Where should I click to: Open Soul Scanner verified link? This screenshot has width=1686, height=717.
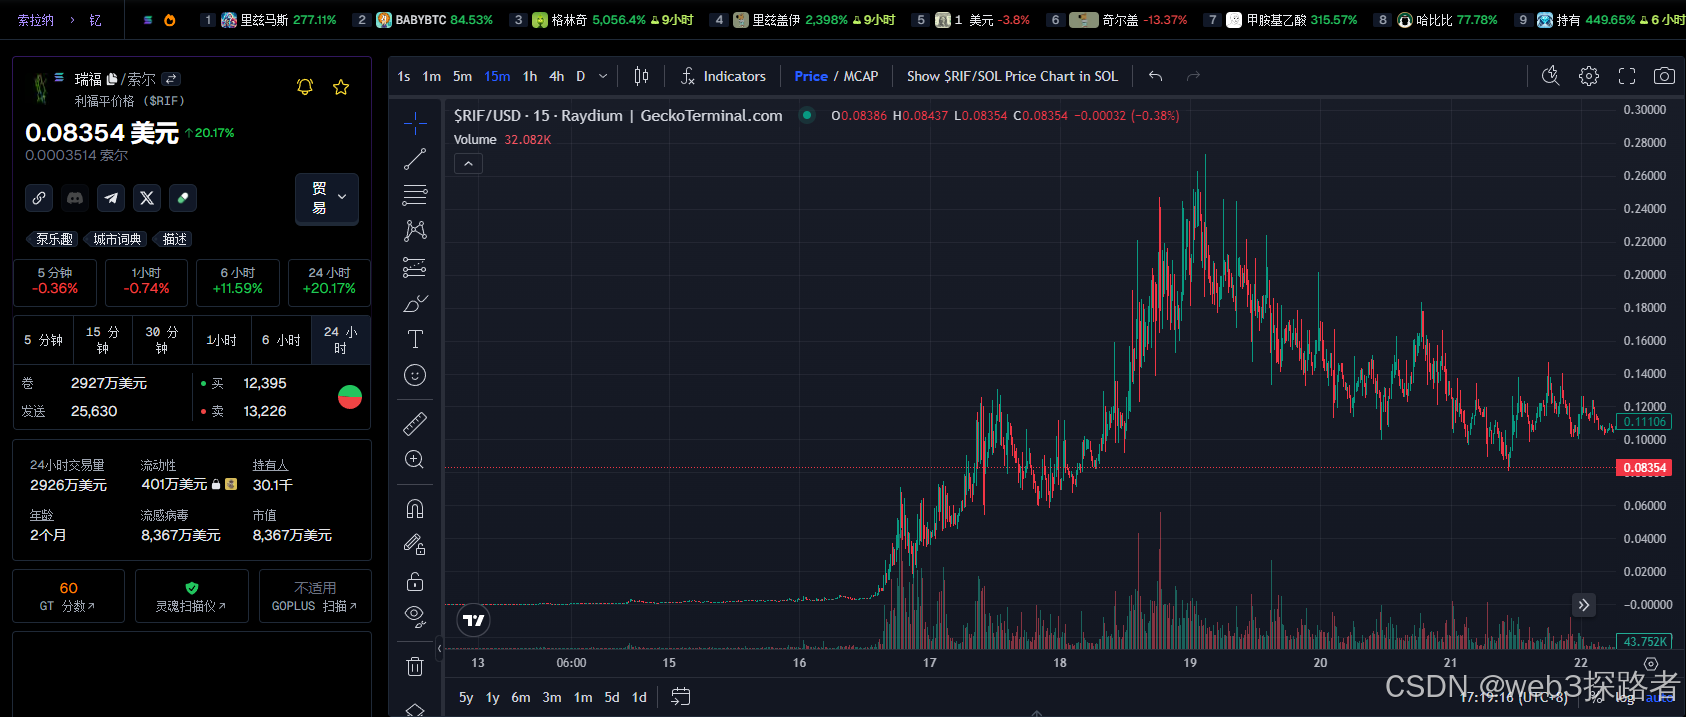point(192,596)
